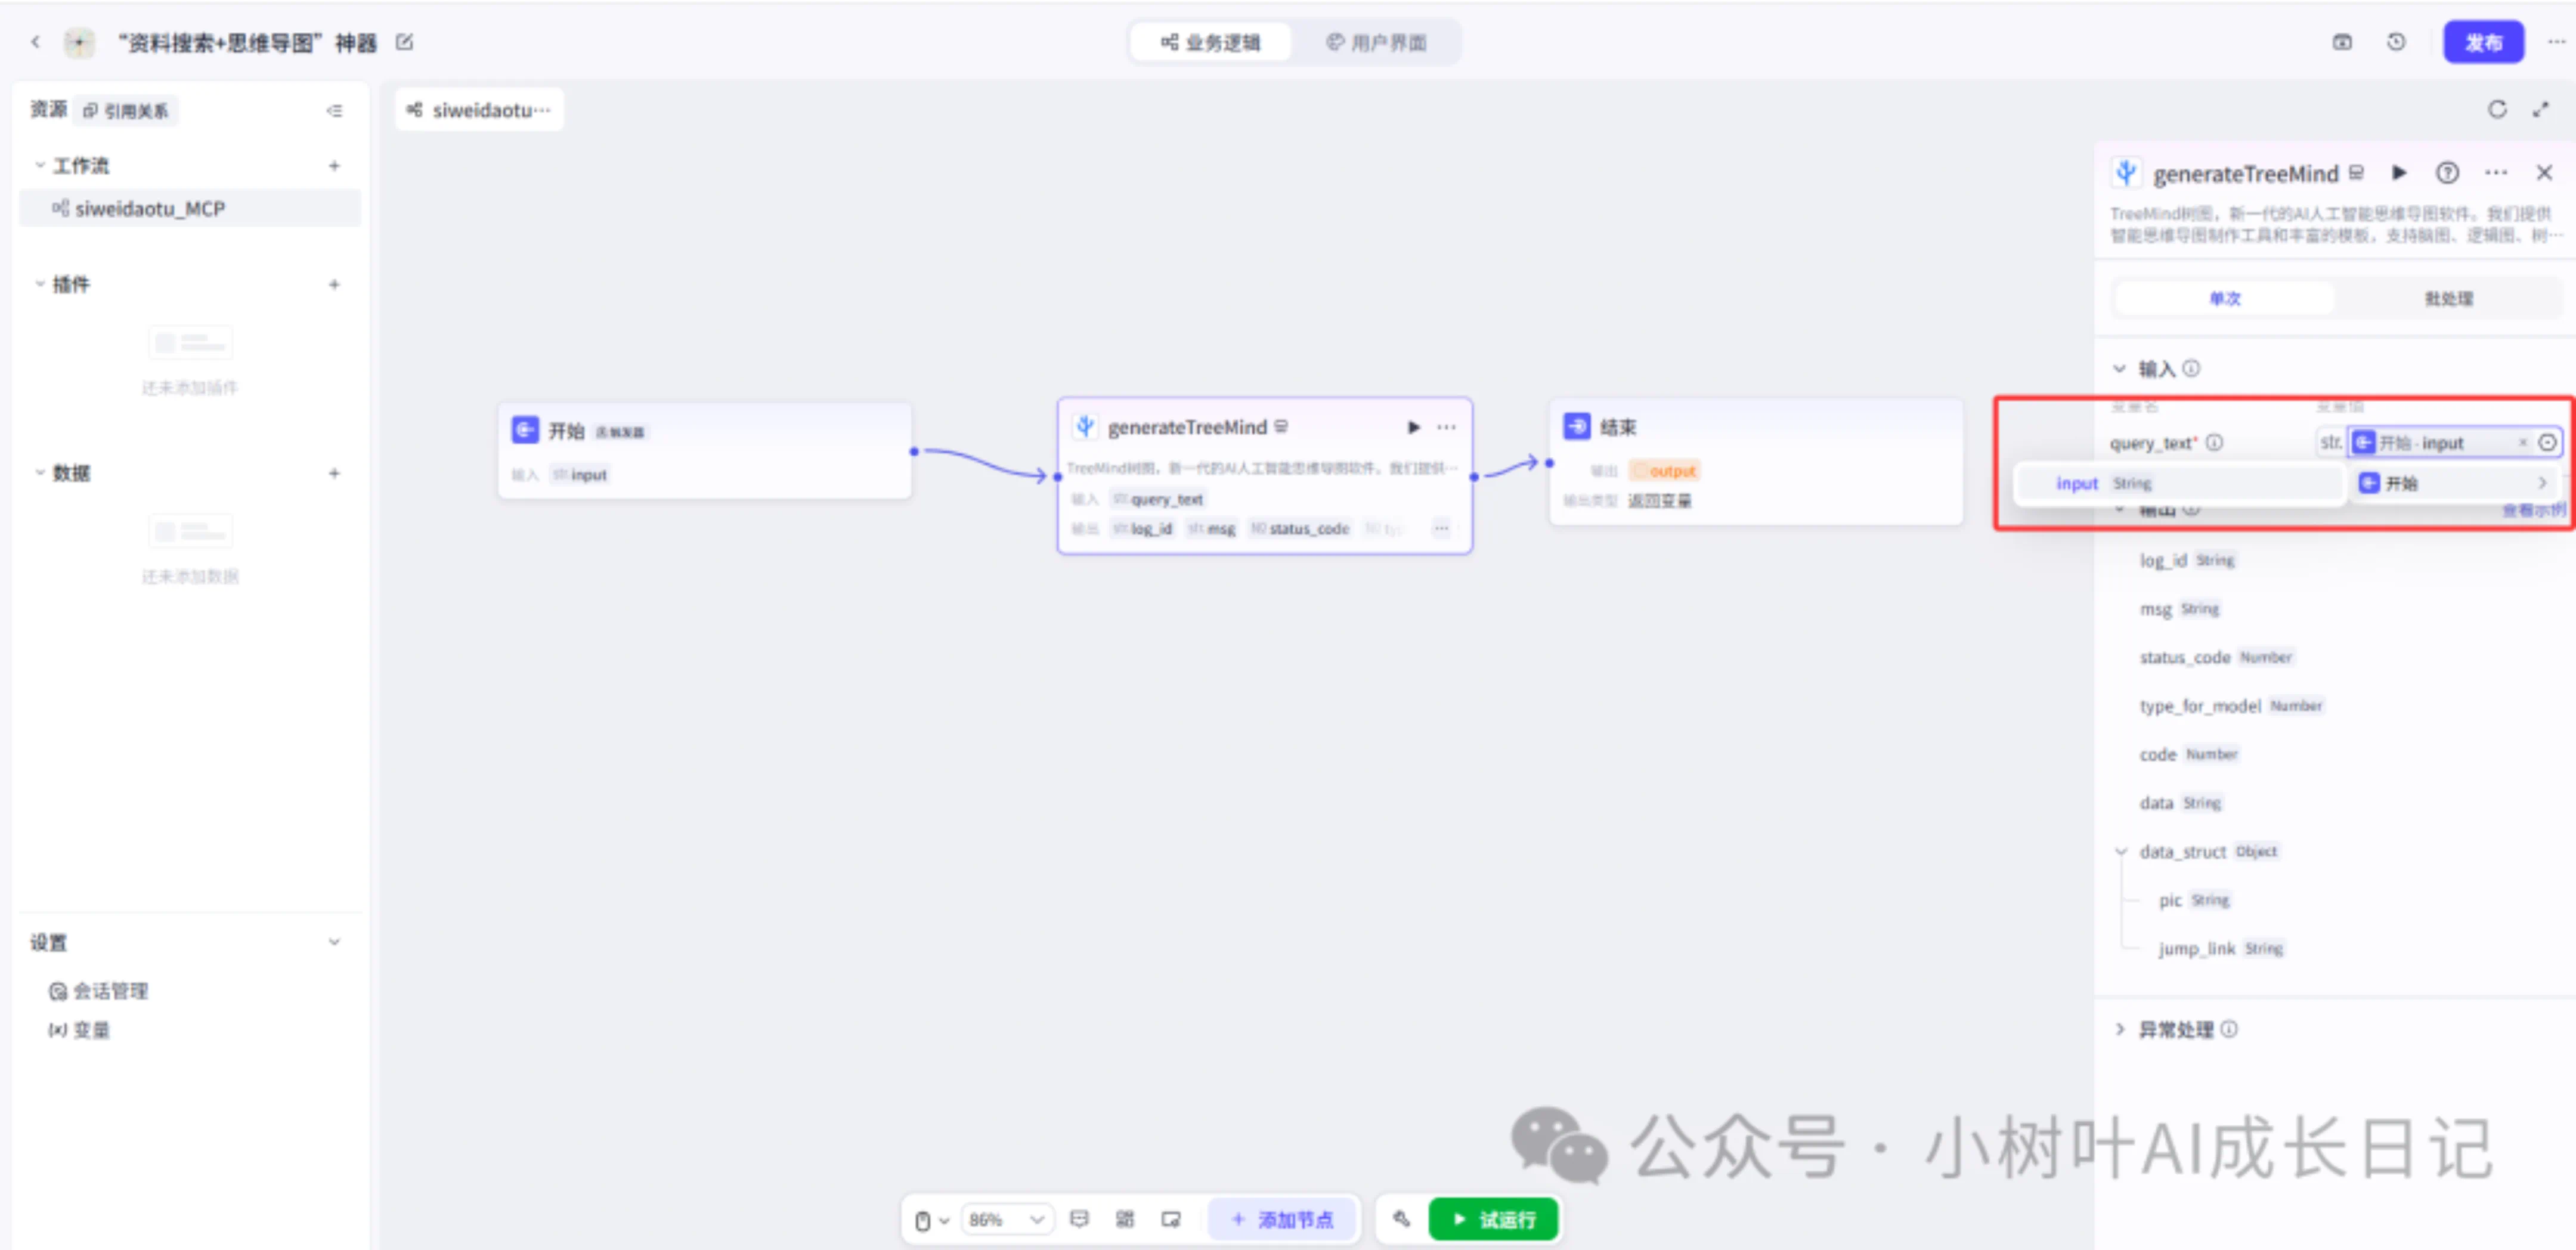Click the 结束 node icon
The height and width of the screenshot is (1250, 2576).
click(x=1577, y=426)
